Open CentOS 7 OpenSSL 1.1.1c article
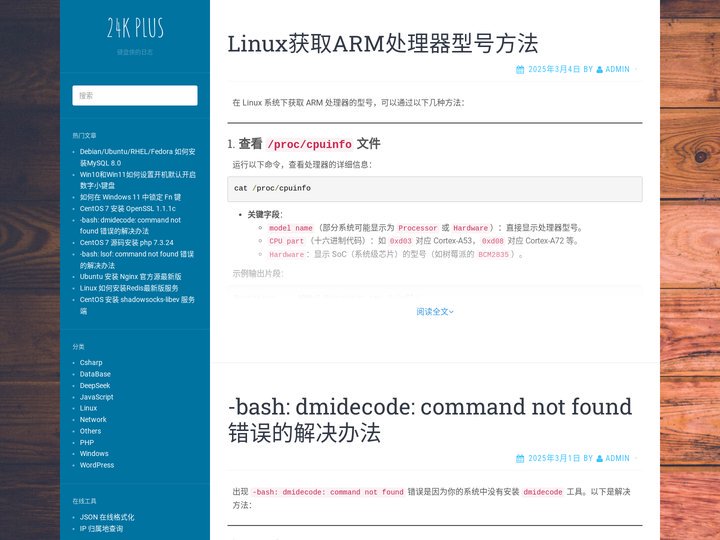Viewport: 720px width, 540px height. 128,208
